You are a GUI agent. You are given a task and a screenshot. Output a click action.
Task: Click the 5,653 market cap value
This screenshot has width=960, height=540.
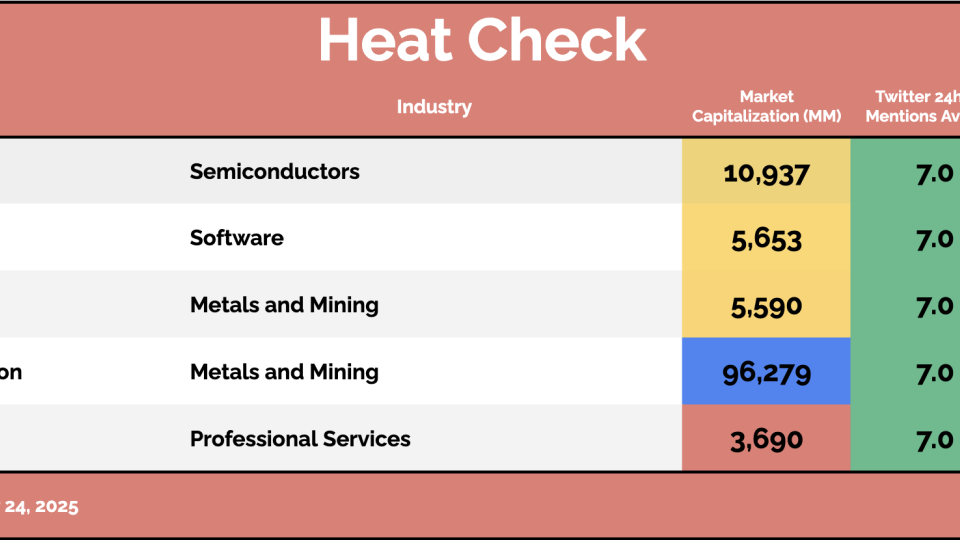tap(766, 239)
